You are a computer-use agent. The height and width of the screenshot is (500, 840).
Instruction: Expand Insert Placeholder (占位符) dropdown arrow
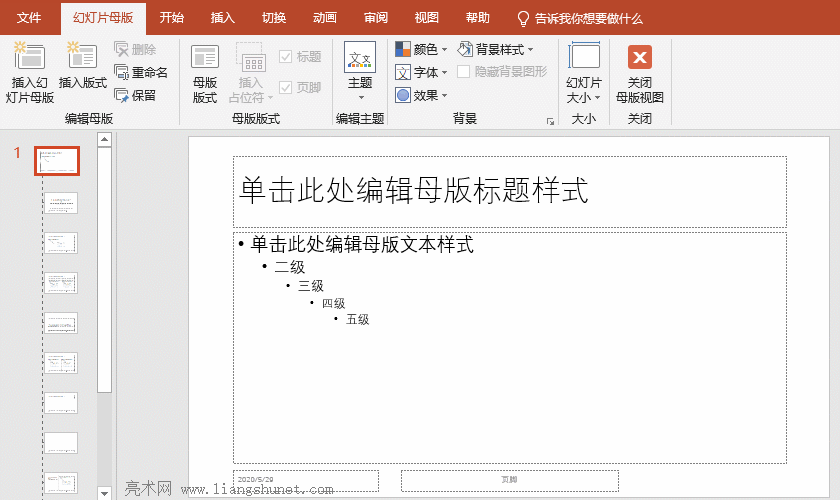(x=271, y=98)
